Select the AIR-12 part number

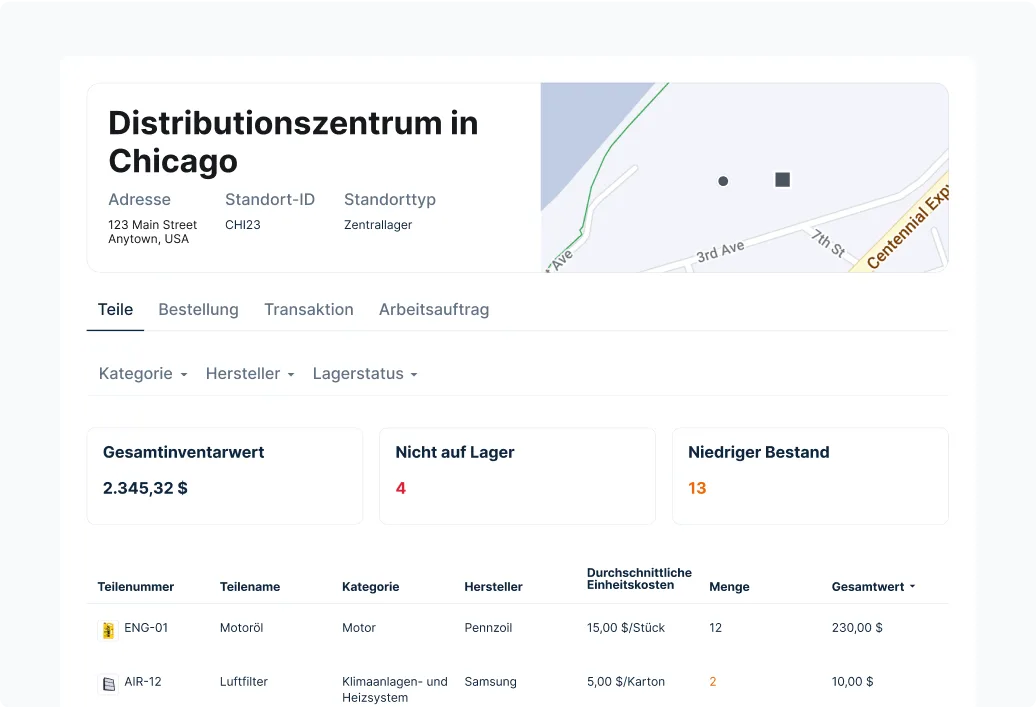pos(143,682)
